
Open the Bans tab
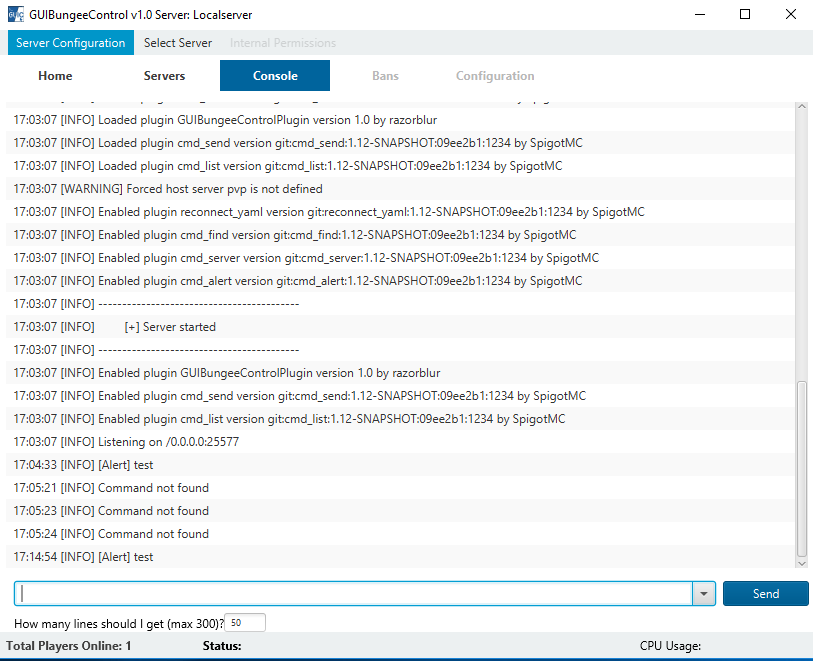(385, 76)
